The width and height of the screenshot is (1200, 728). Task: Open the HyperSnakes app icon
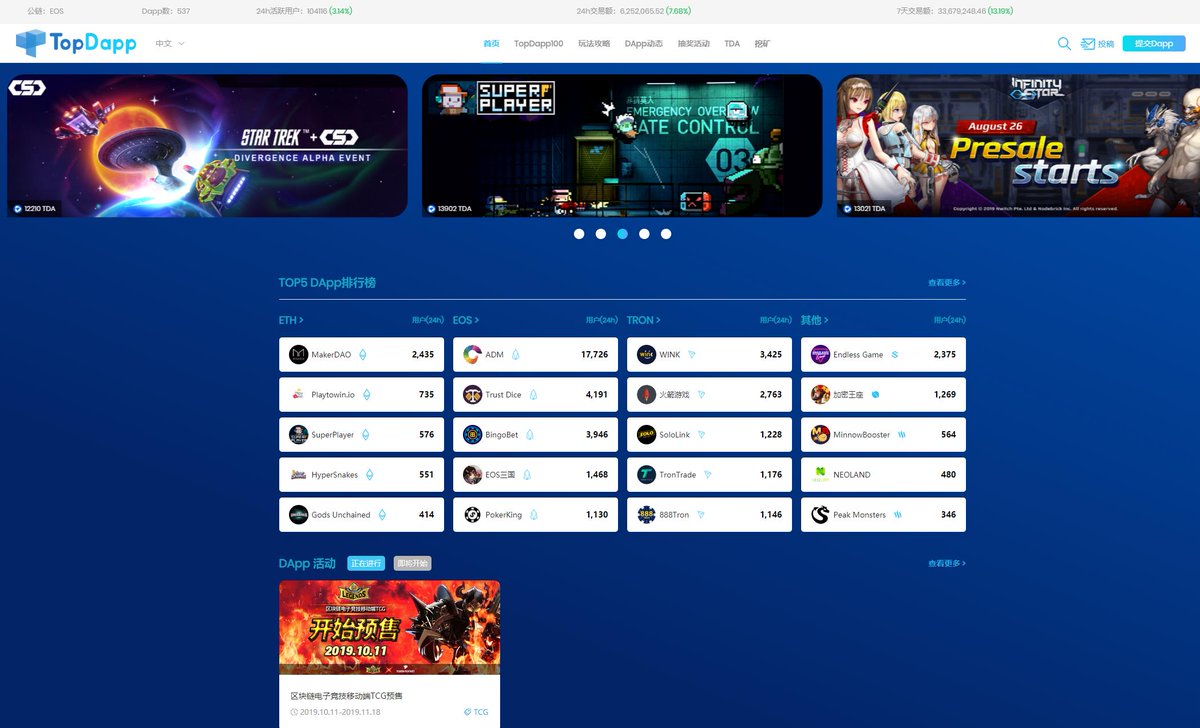pyautogui.click(x=298, y=475)
